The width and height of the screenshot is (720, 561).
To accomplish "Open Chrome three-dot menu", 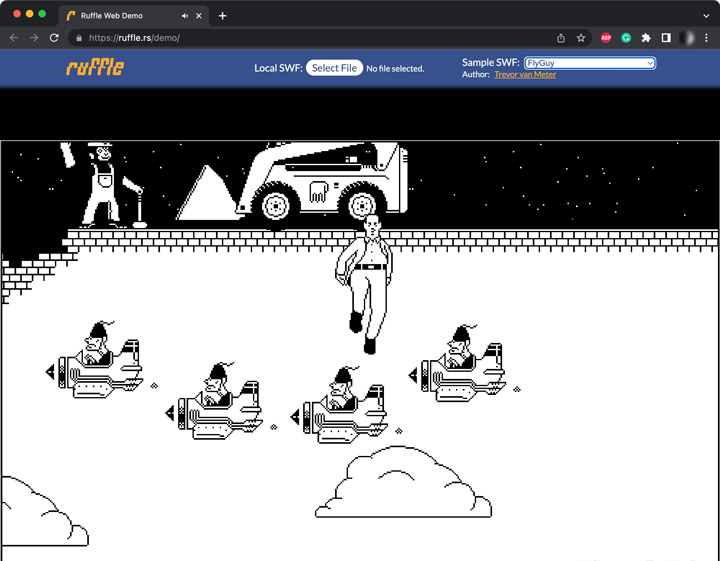I will tap(706, 38).
